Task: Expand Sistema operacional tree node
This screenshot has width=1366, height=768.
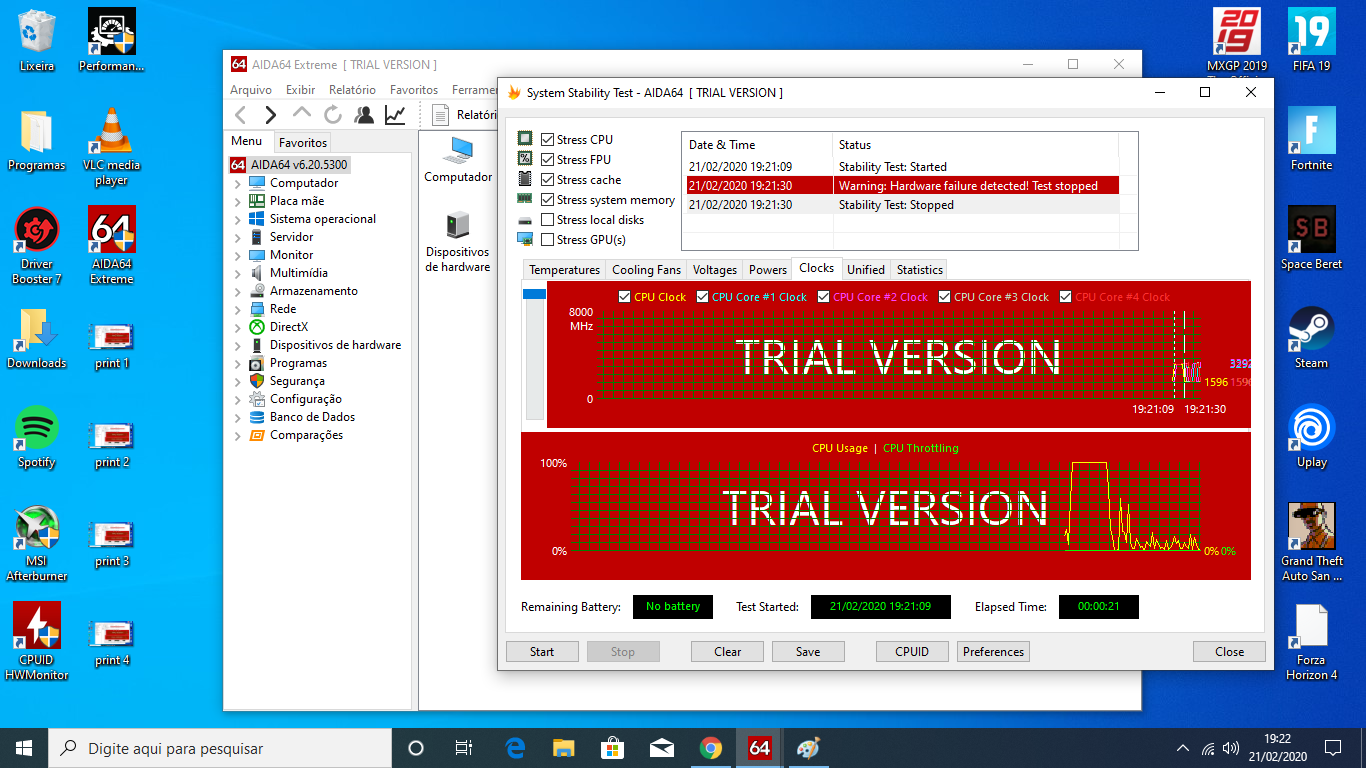Action: point(237,220)
